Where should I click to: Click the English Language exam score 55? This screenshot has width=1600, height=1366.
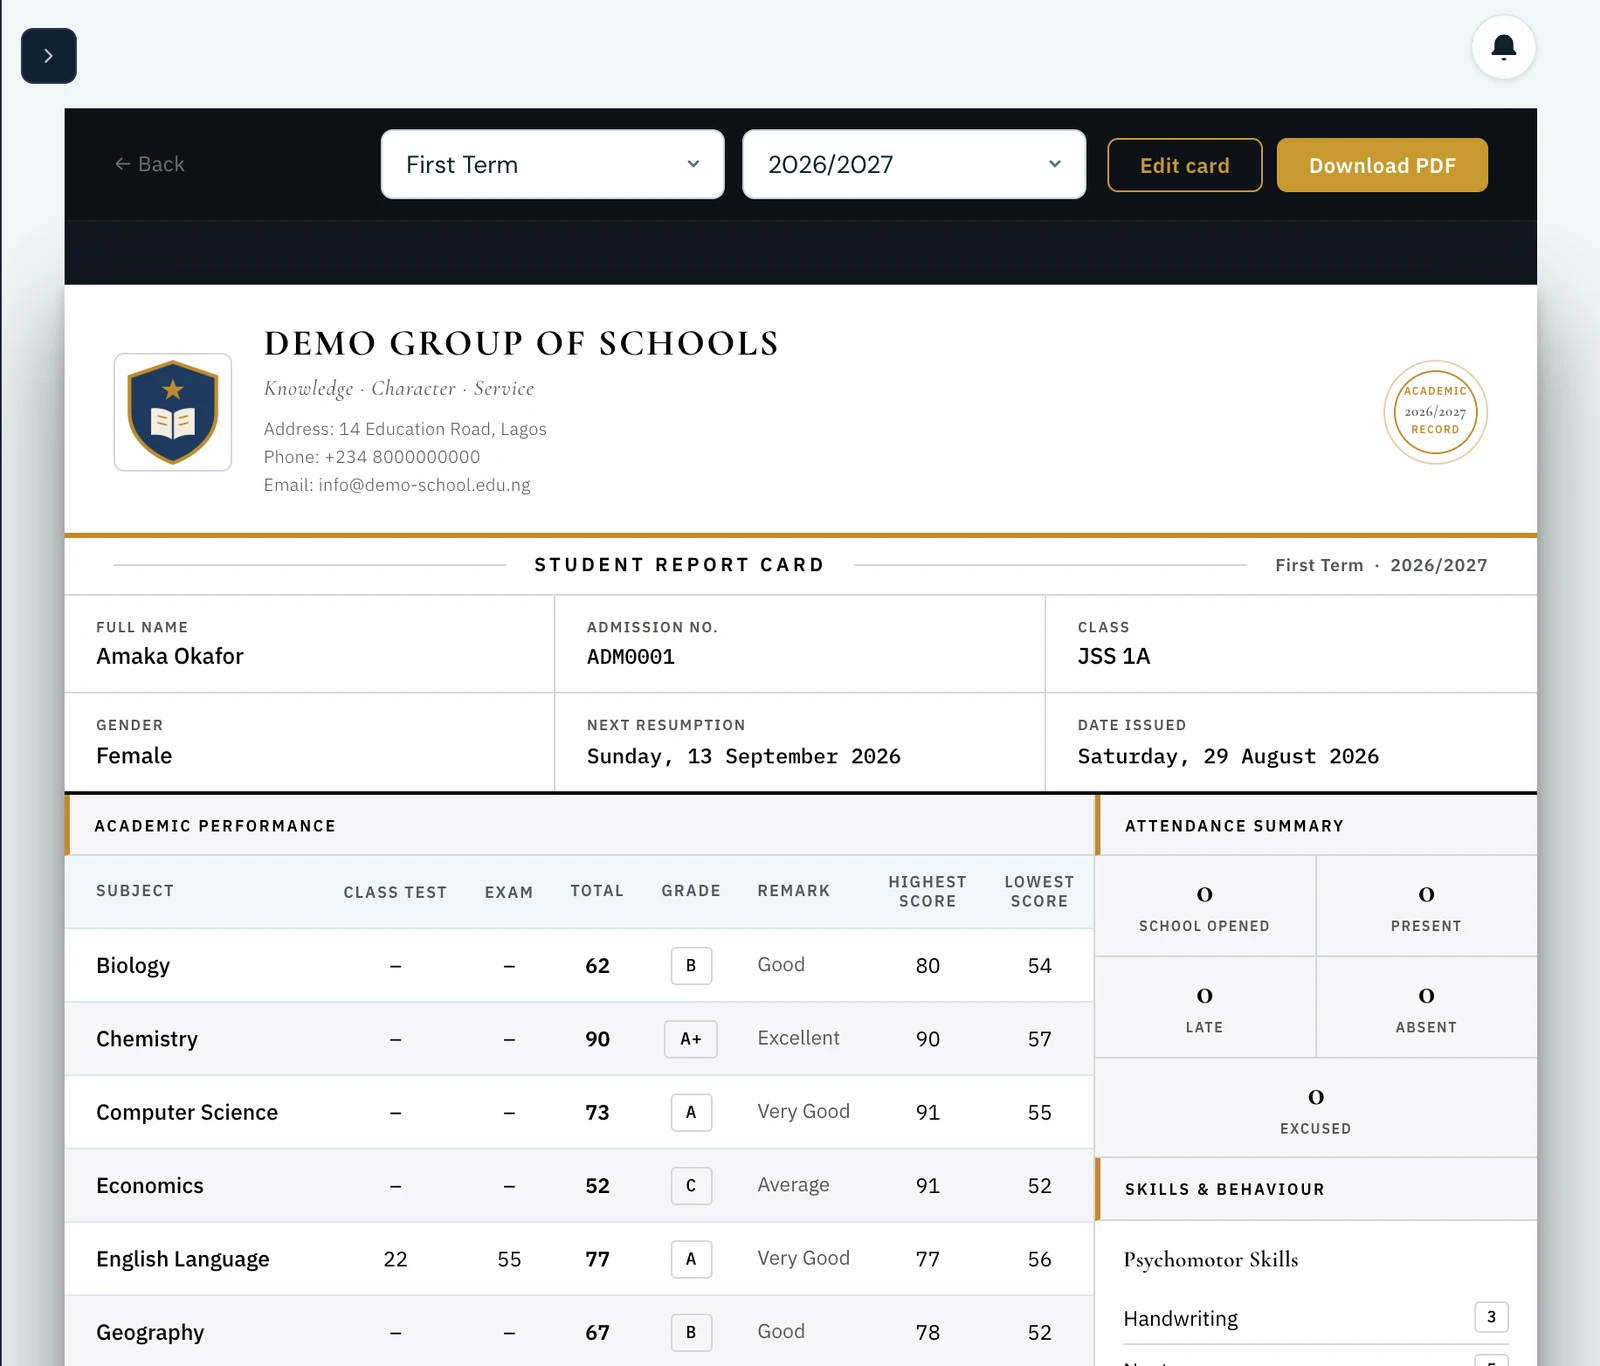(509, 1259)
